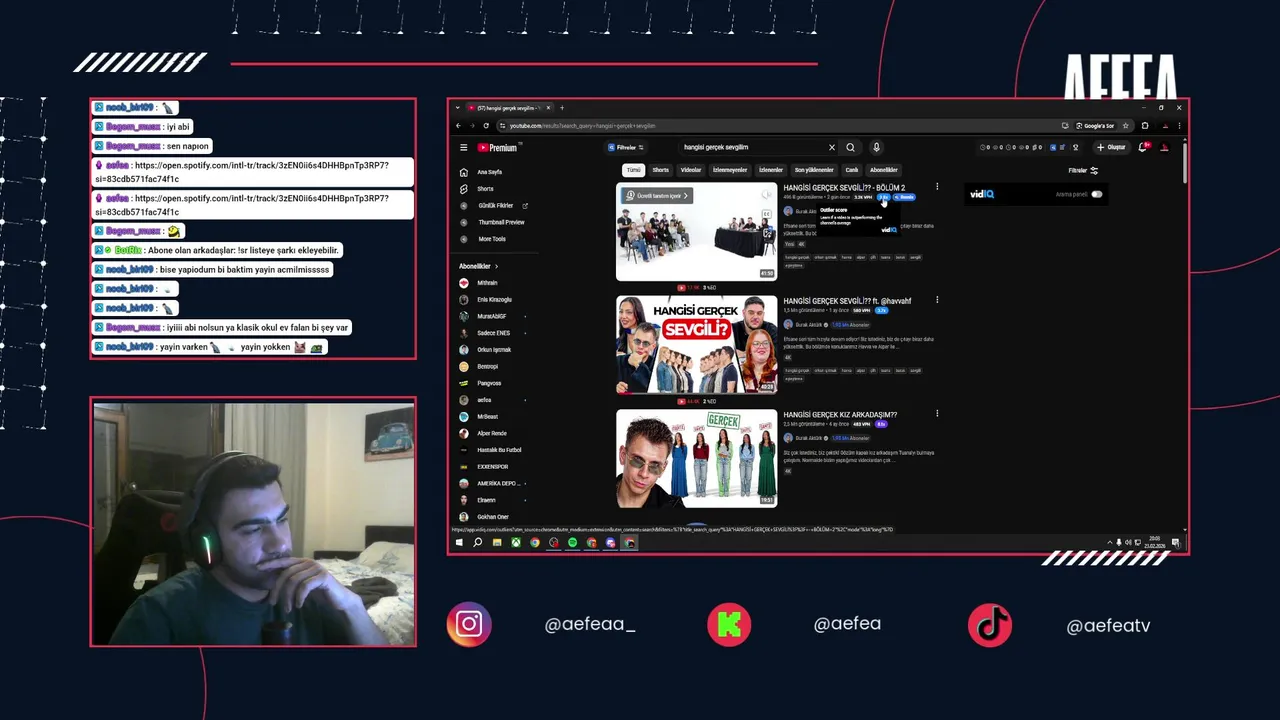1280x720 pixels.
Task: Unmute the first video preview speaker icon
Action: [767, 195]
